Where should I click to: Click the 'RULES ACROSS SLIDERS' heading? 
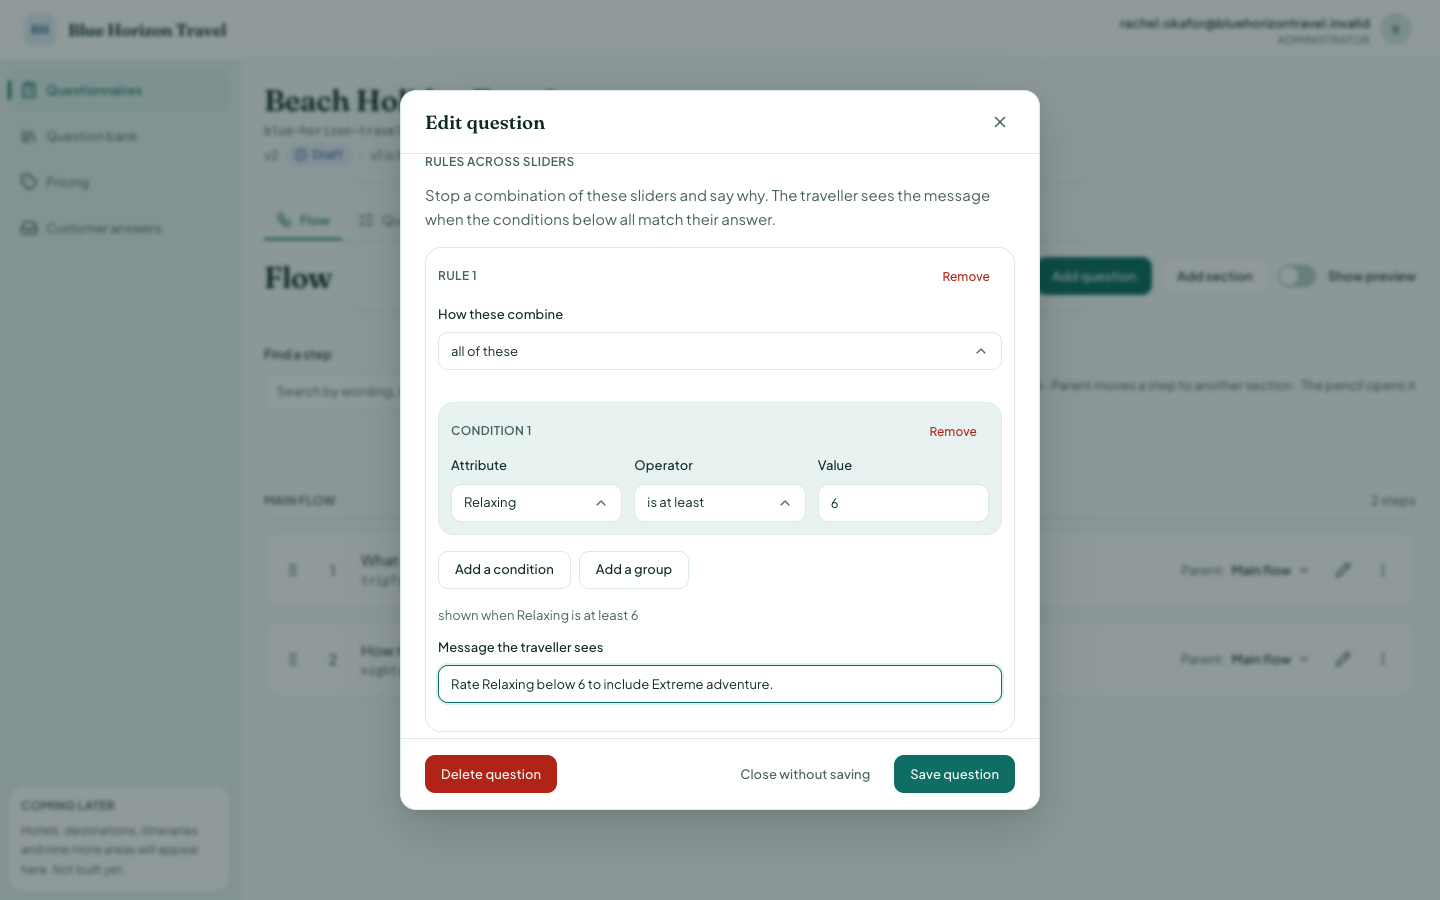499,162
